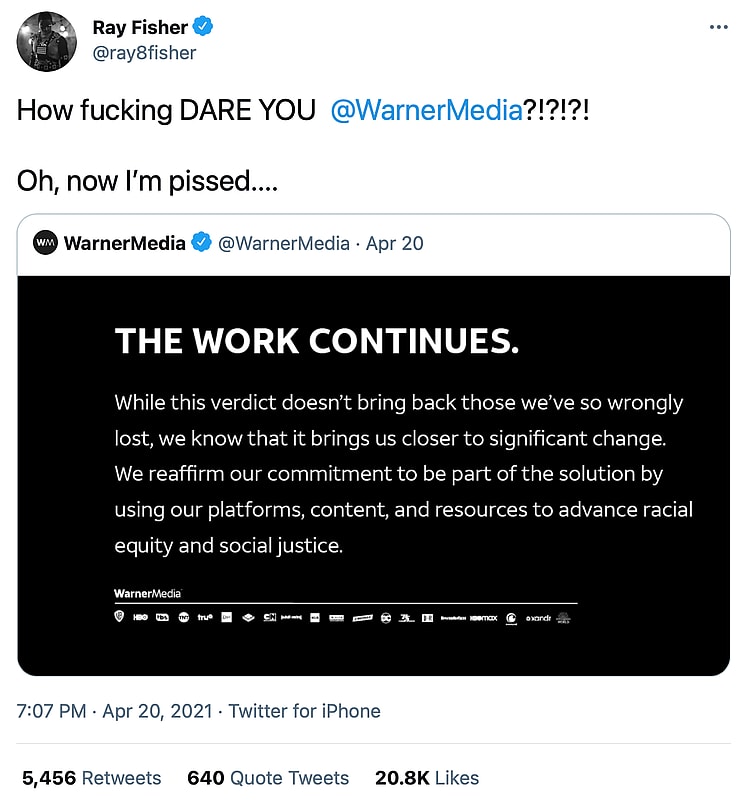The image size is (750, 806).
Task: Click the xandr logo in the image
Action: tap(537, 618)
